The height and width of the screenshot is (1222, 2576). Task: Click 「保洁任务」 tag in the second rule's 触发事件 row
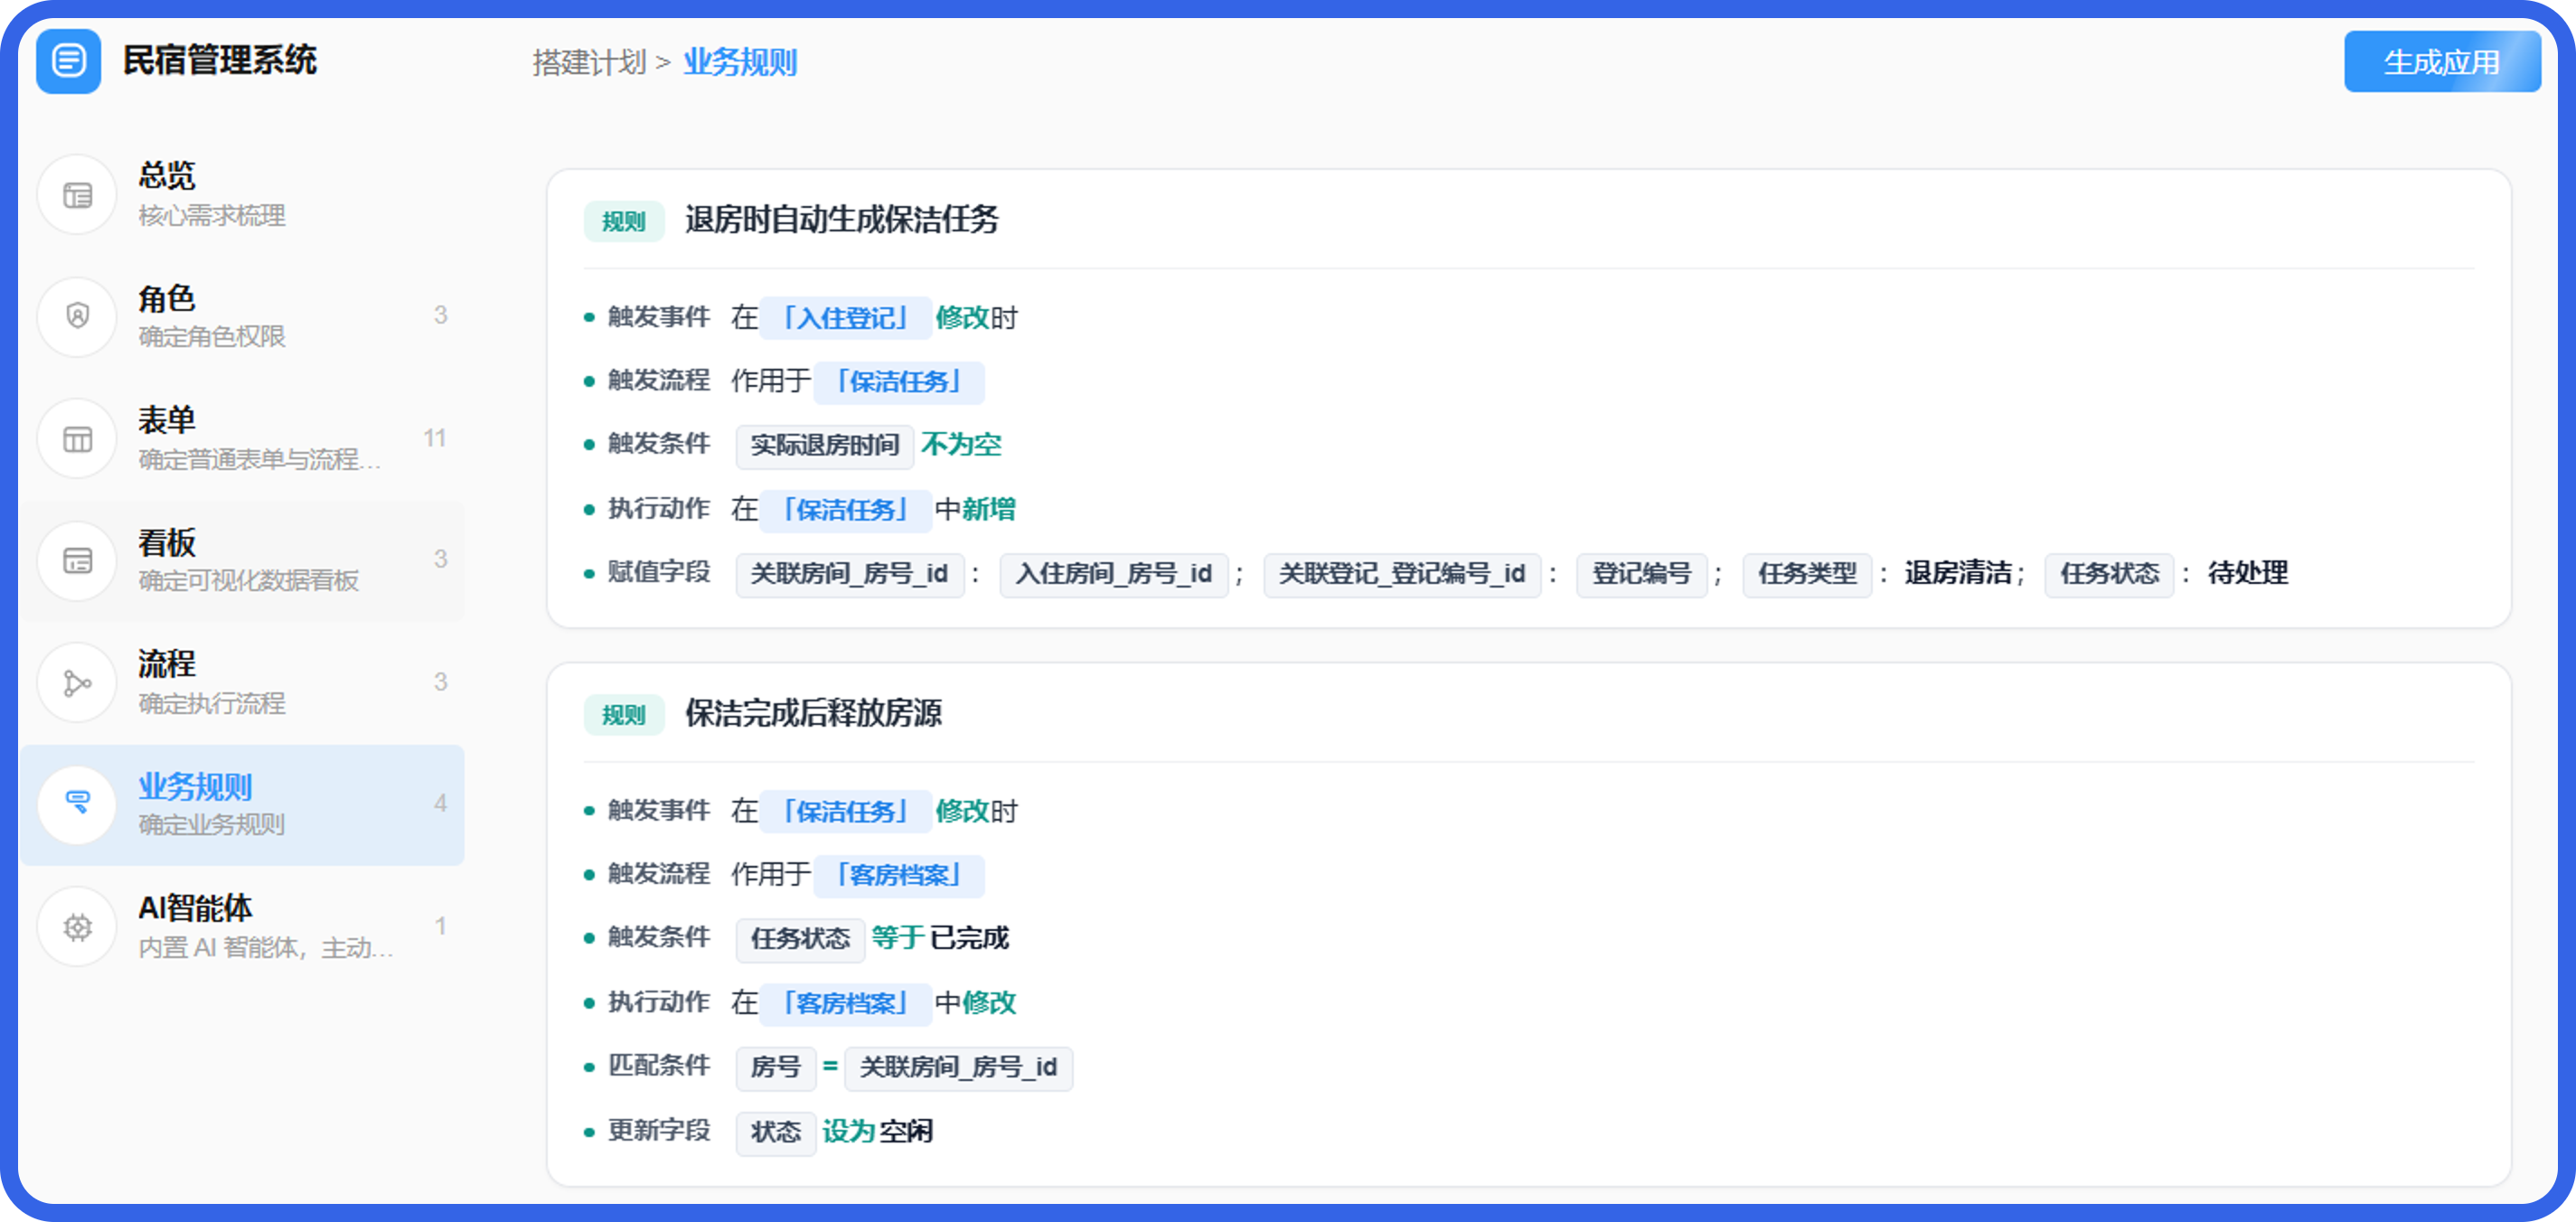[x=846, y=811]
